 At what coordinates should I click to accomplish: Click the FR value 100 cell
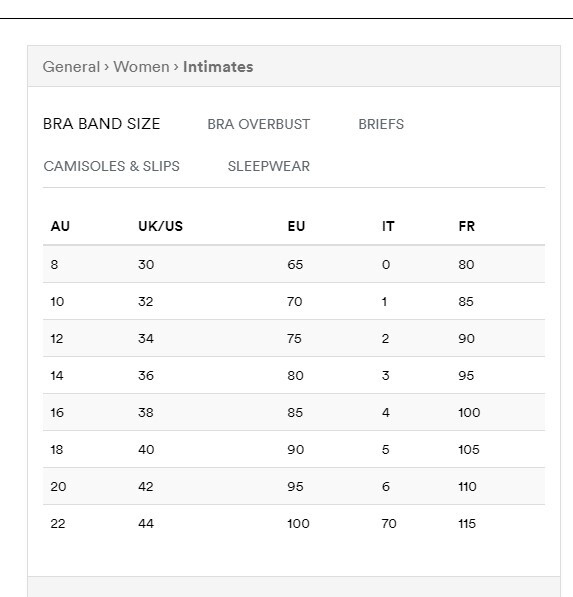pyautogui.click(x=469, y=412)
